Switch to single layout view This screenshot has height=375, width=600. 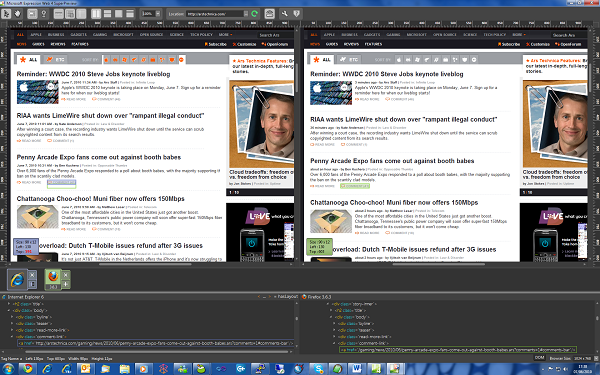(130, 14)
